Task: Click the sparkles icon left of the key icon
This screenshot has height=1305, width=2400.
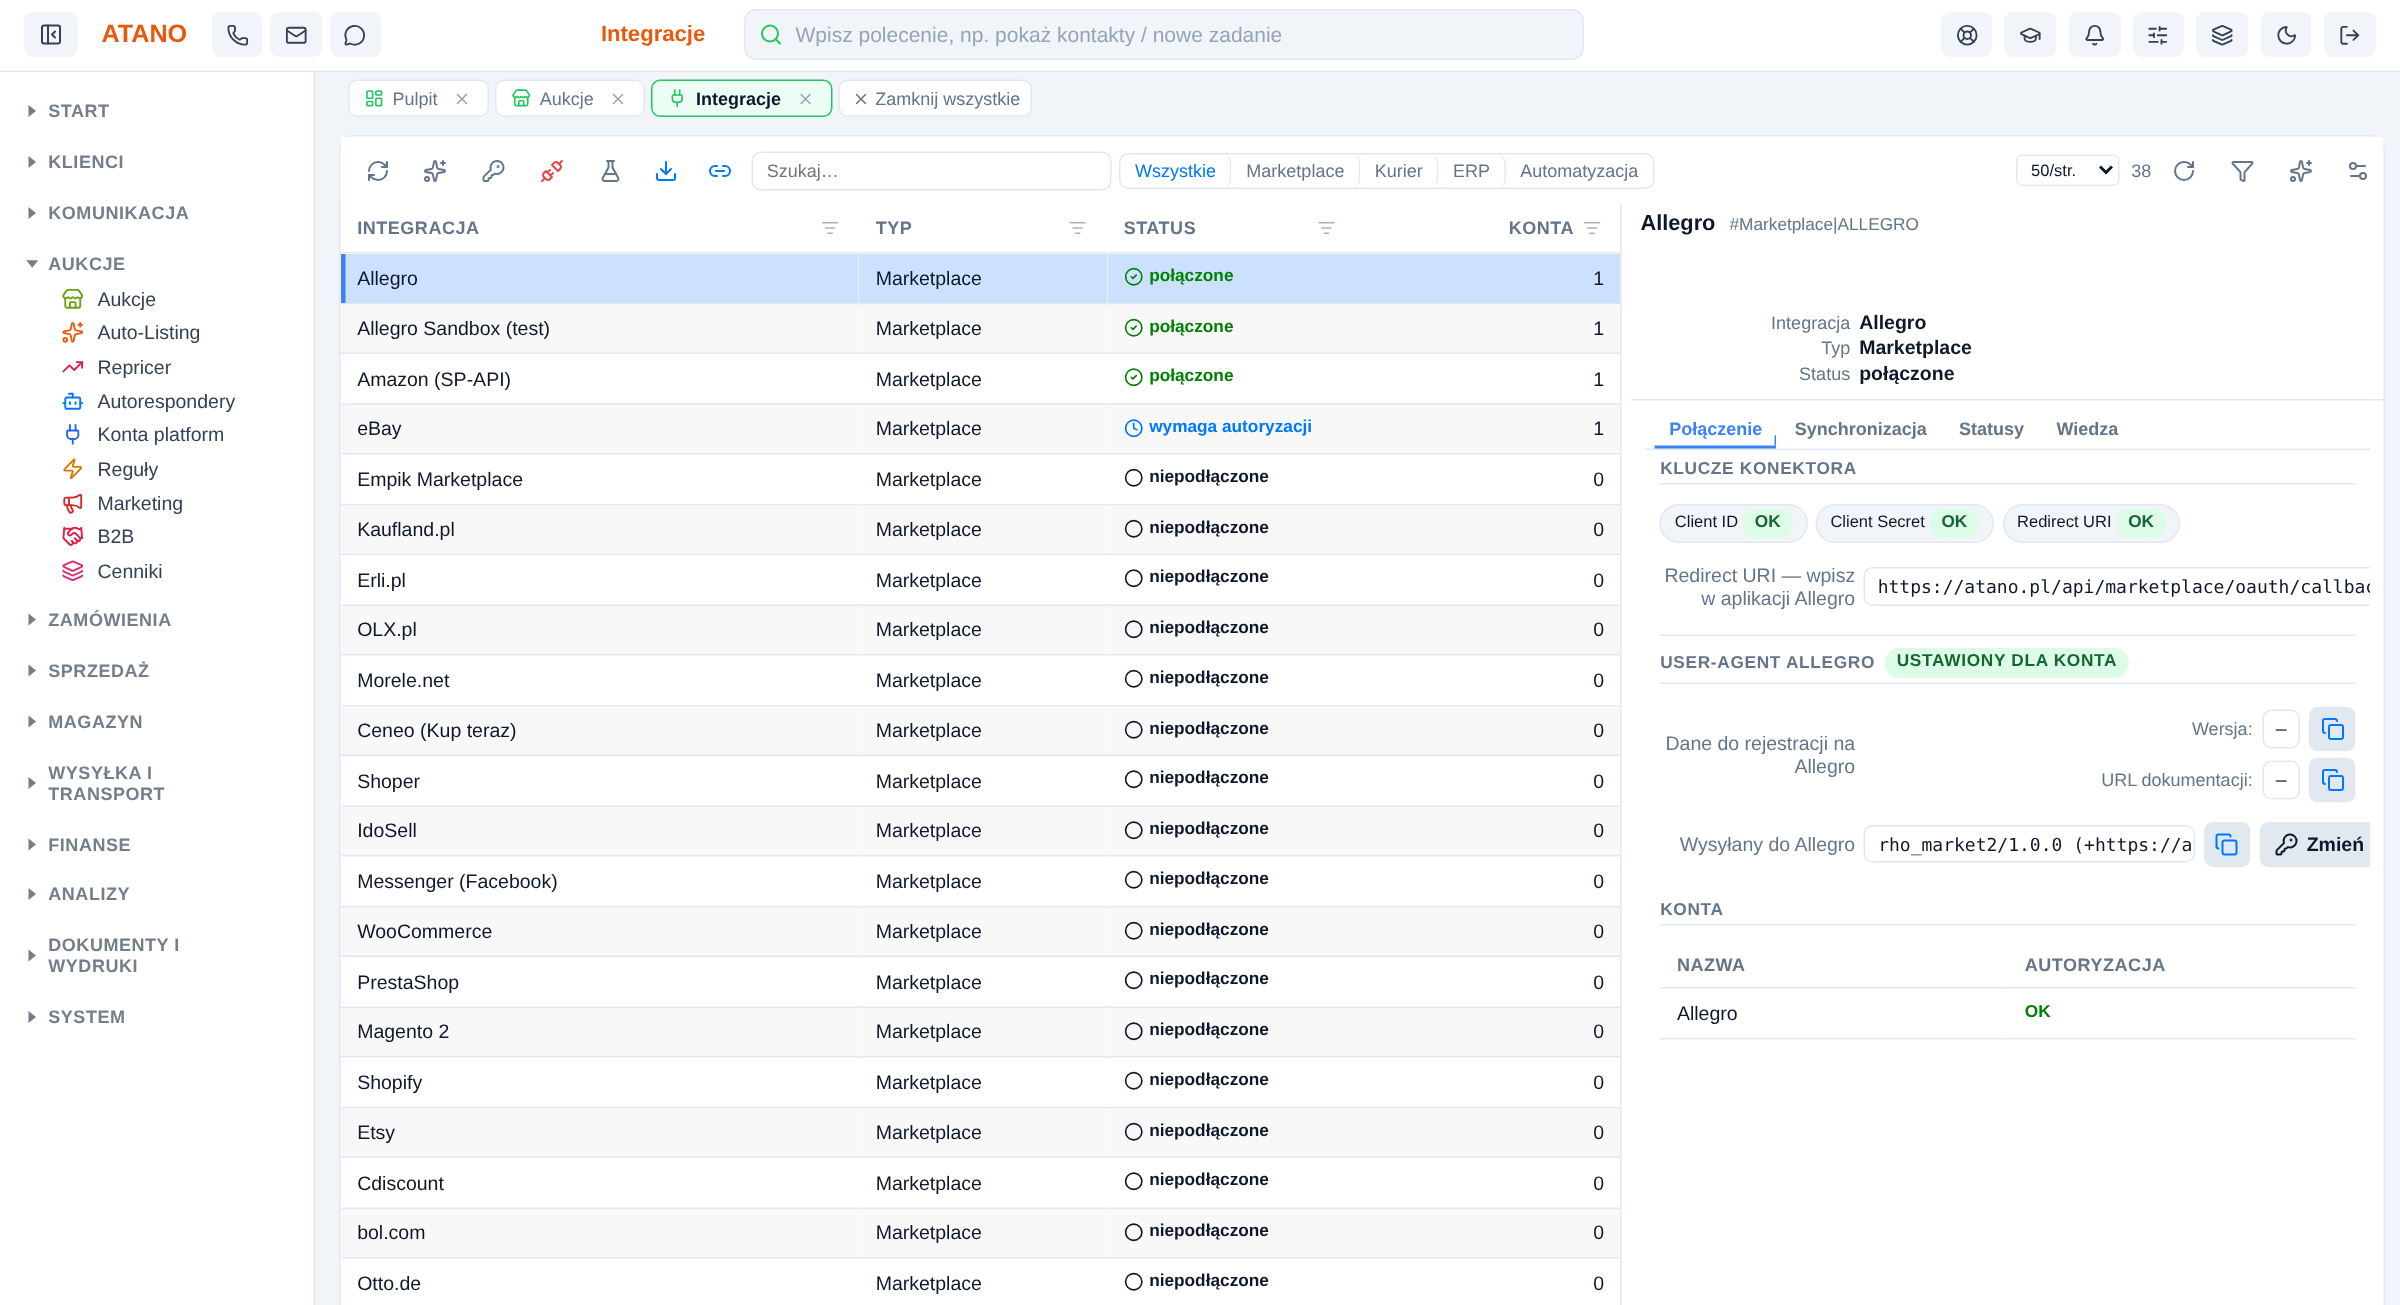Action: [x=435, y=171]
